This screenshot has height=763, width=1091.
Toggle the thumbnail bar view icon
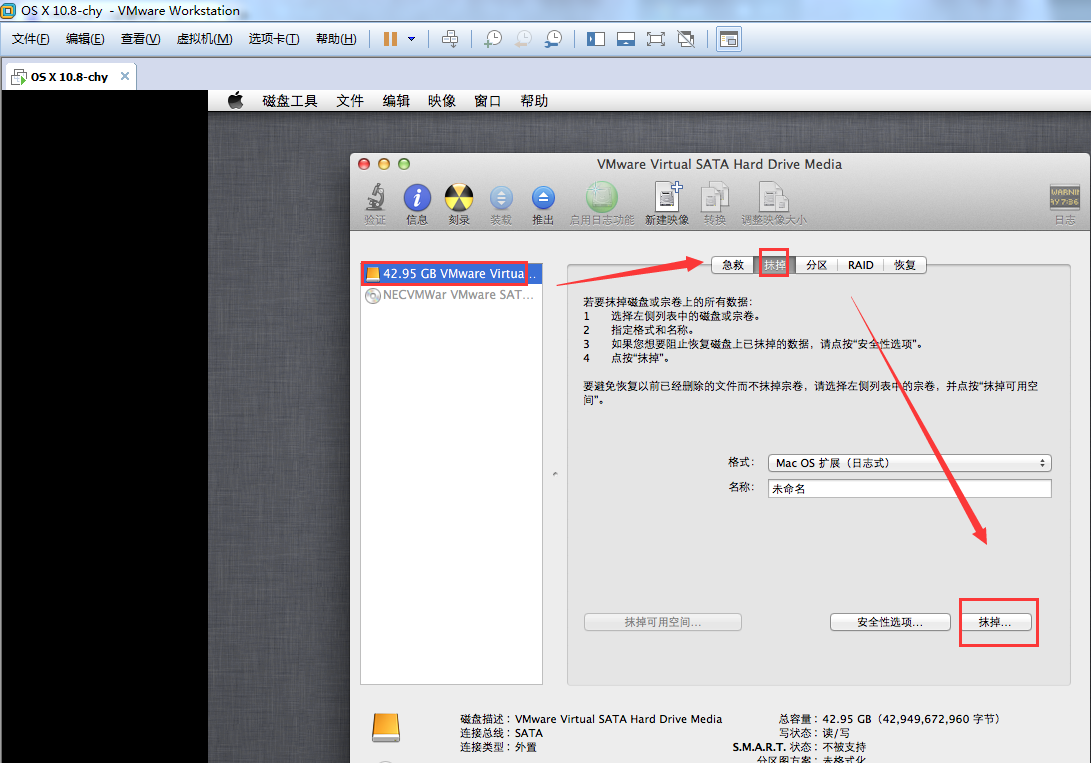coord(626,39)
